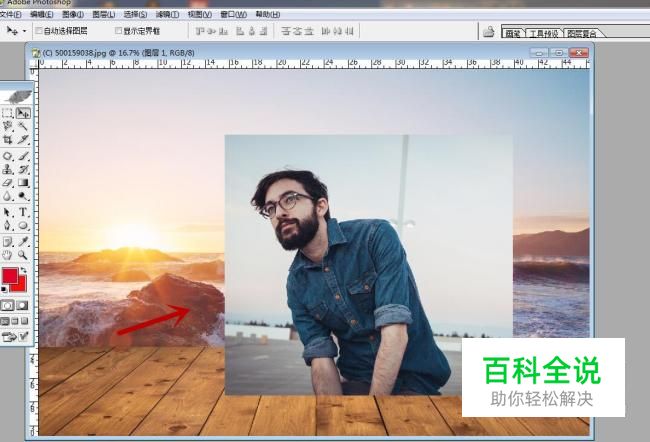Select the Eraser tool
Image resolution: width=650 pixels, height=442 pixels.
tap(7, 183)
